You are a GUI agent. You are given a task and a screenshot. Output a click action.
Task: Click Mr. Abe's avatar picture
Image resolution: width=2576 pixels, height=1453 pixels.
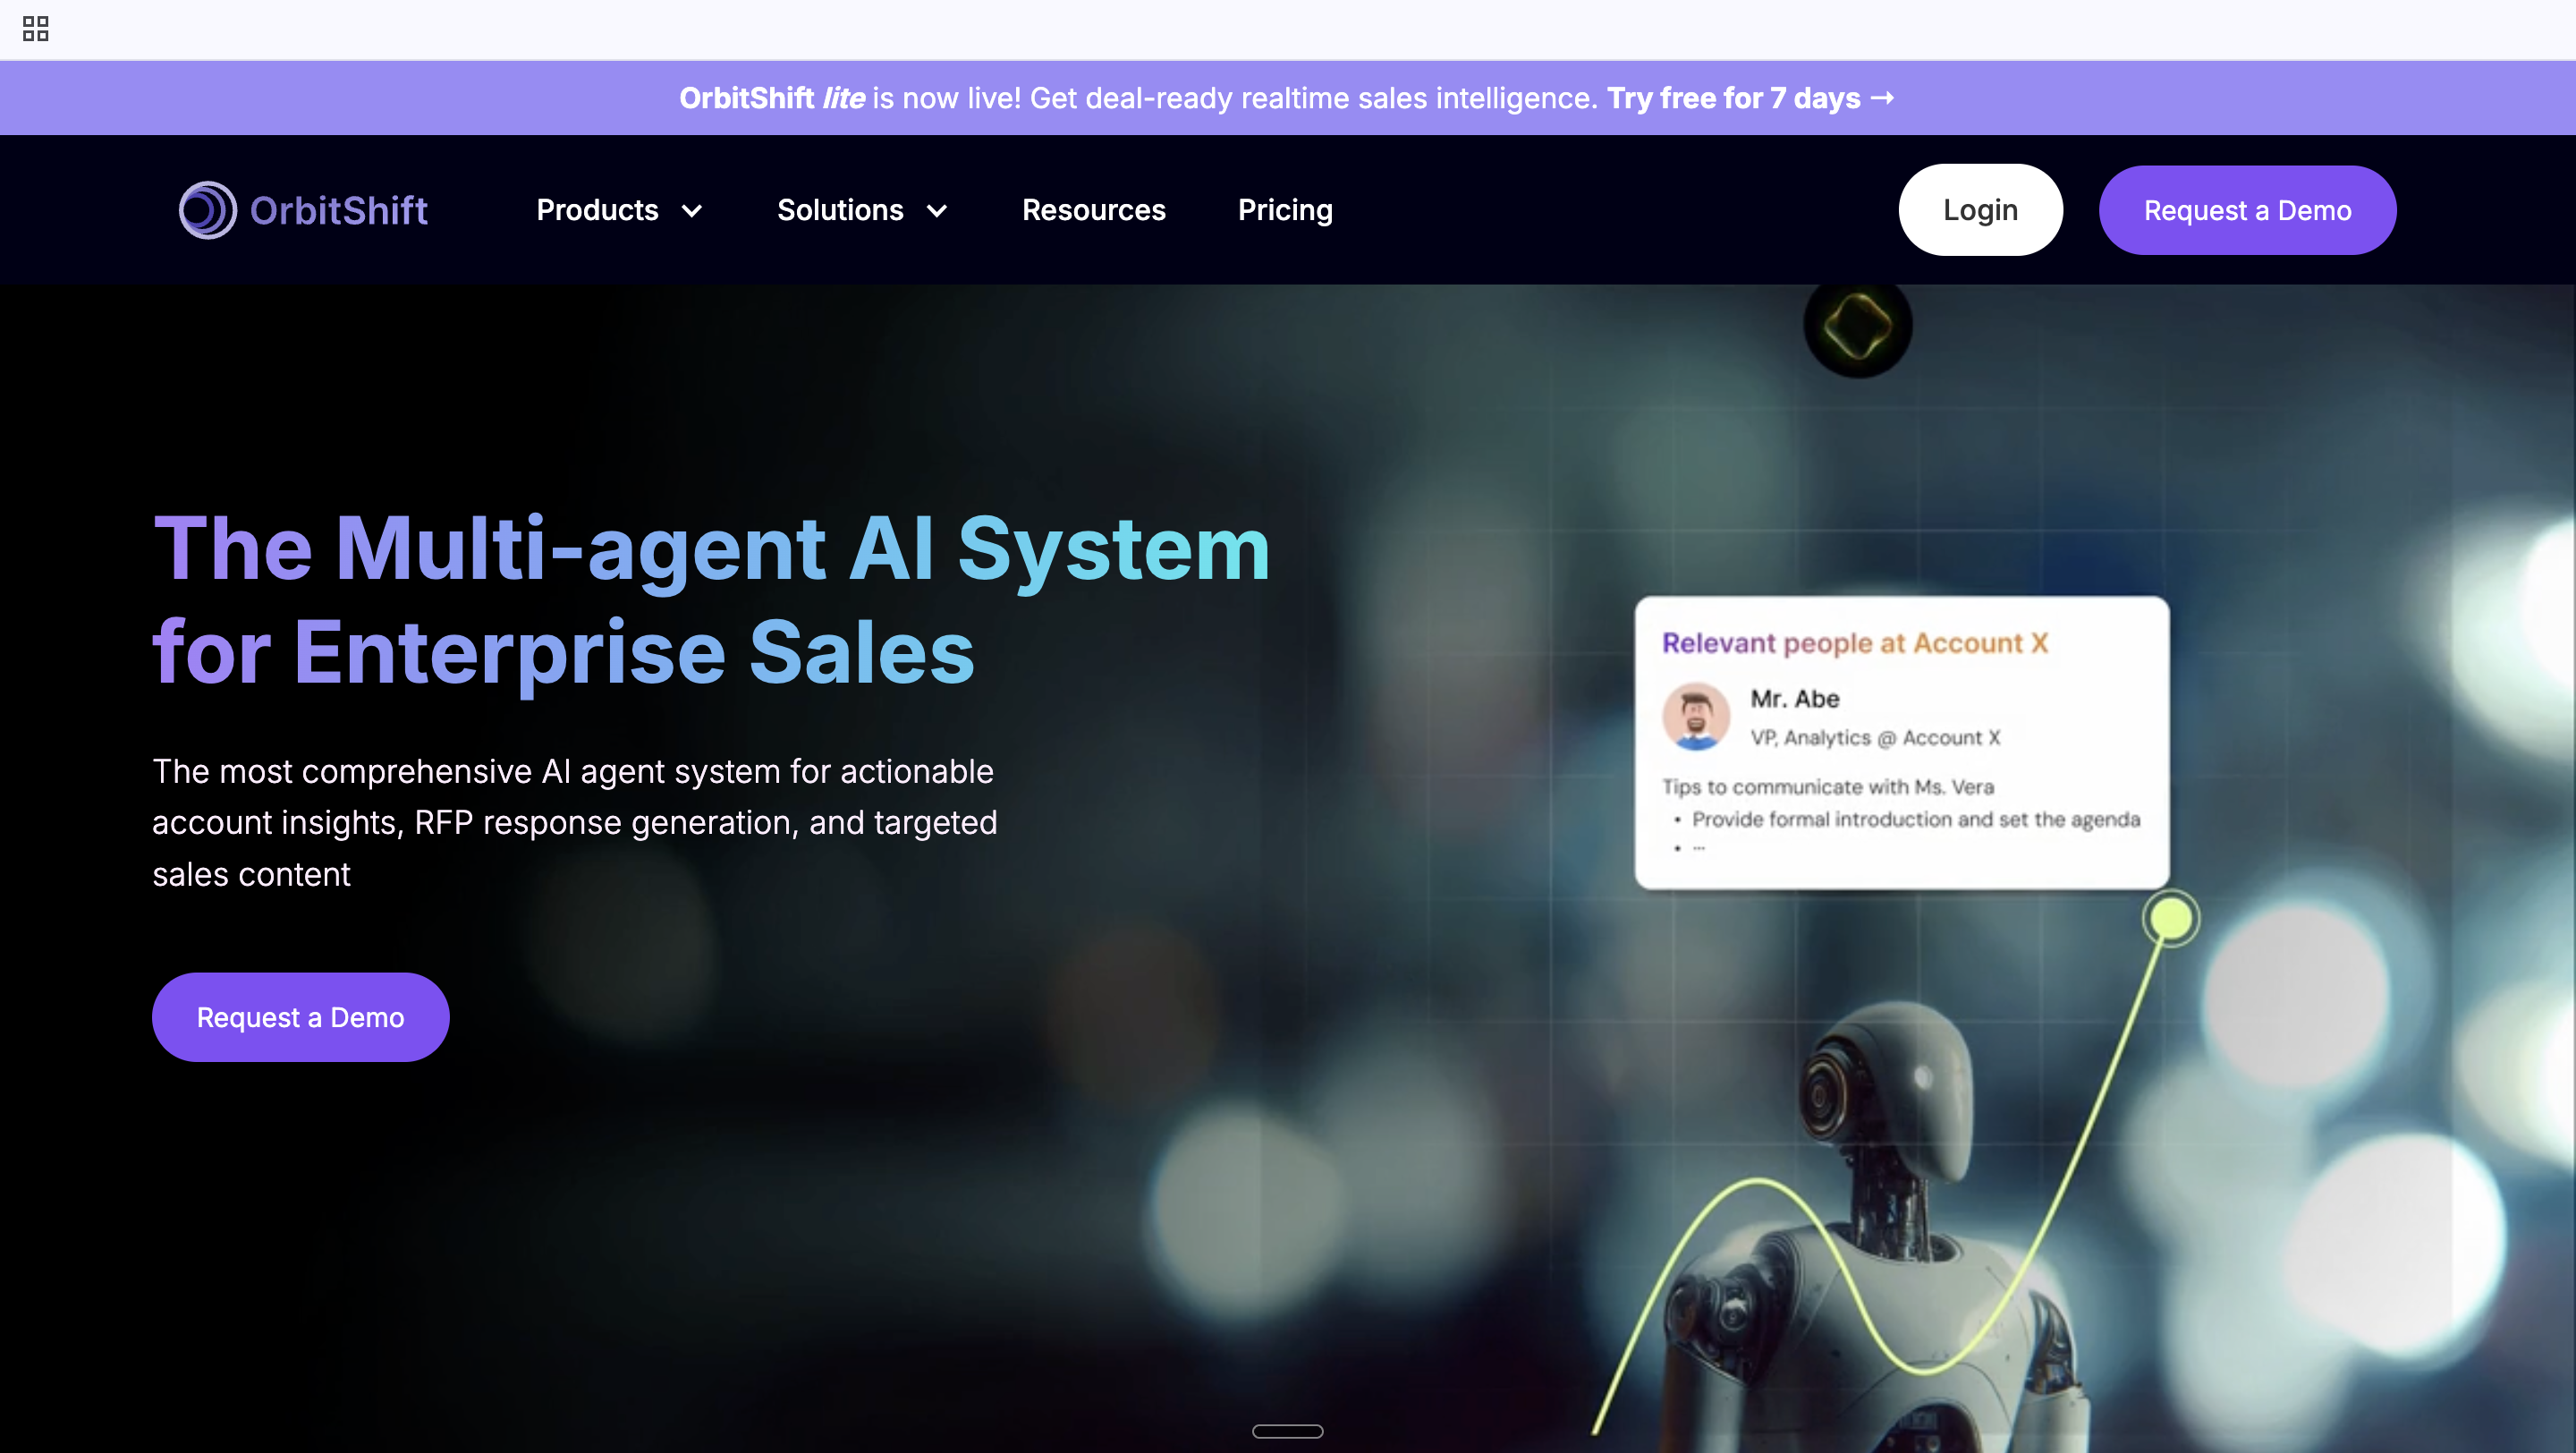[1696, 716]
